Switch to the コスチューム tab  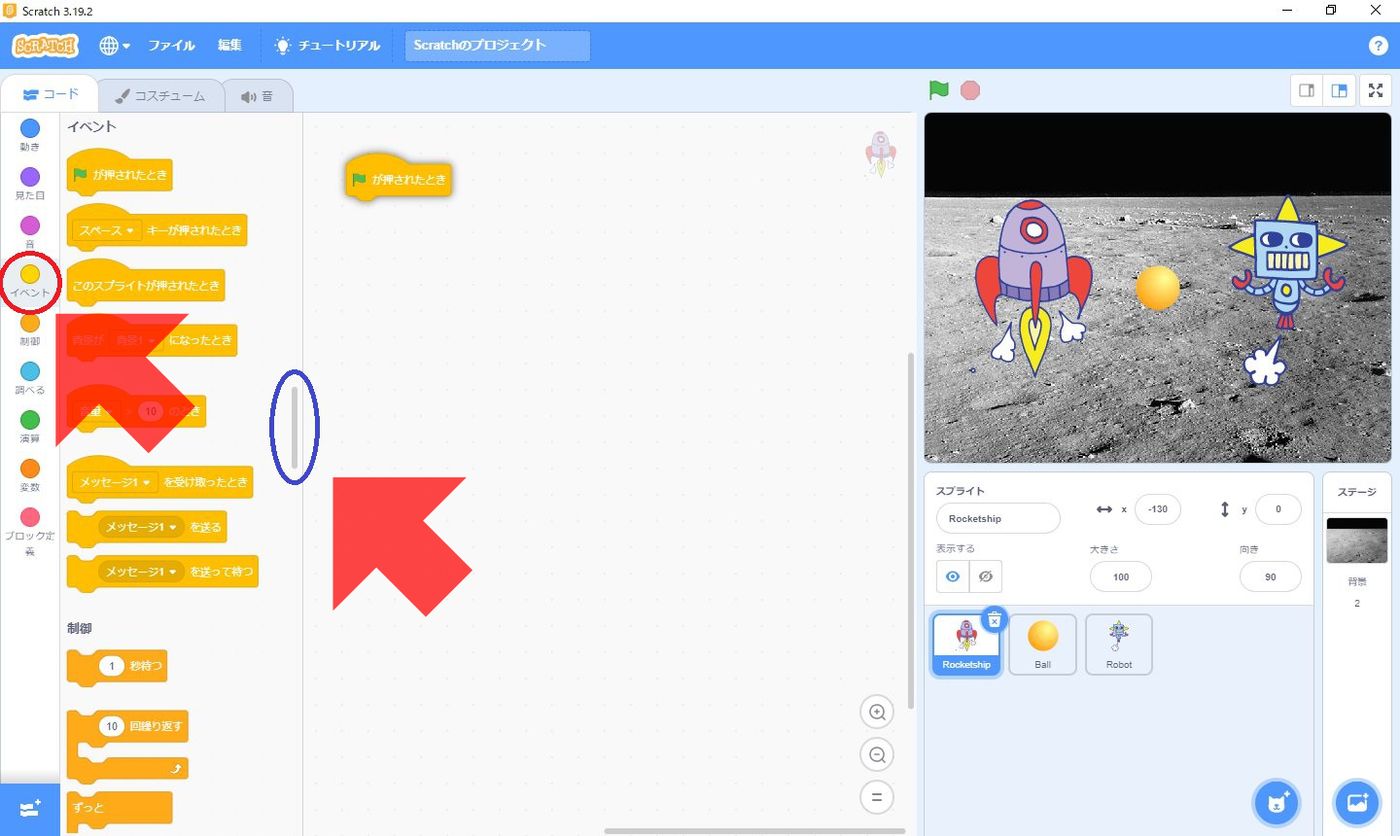tap(159, 96)
